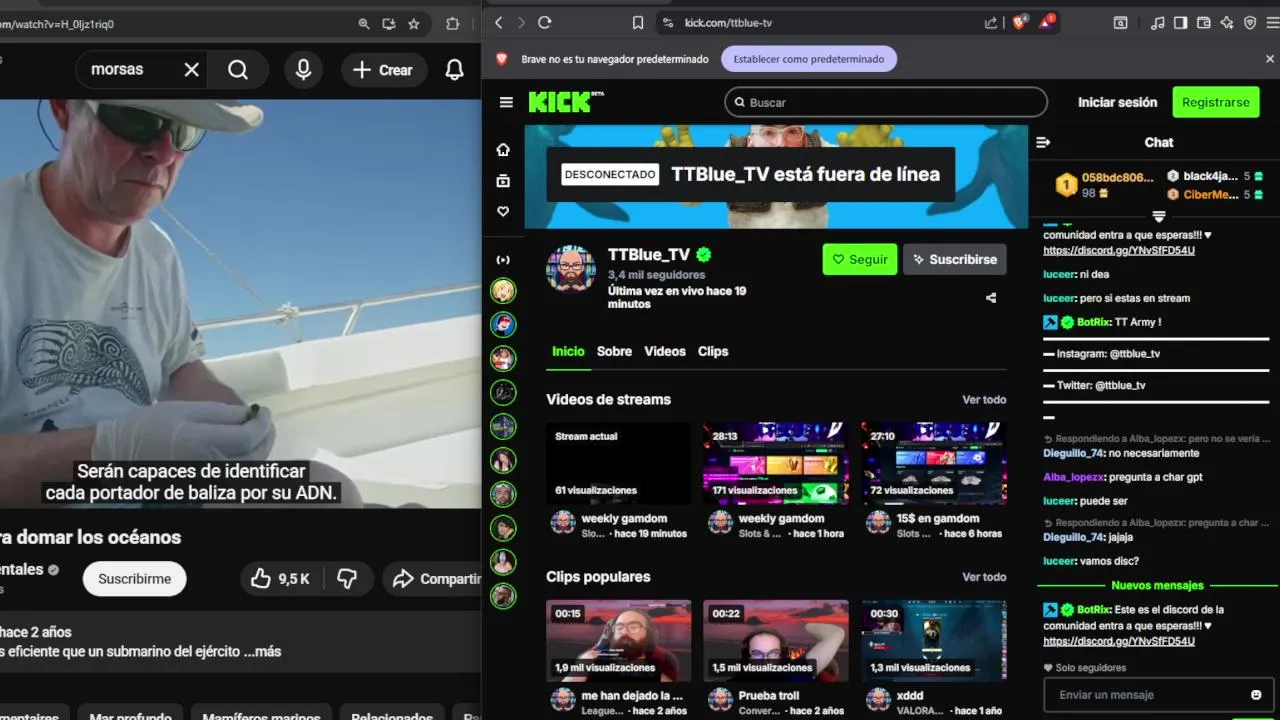Click 'Nuevos mensajes' chat divider
The image size is (1280, 720).
pos(1157,585)
